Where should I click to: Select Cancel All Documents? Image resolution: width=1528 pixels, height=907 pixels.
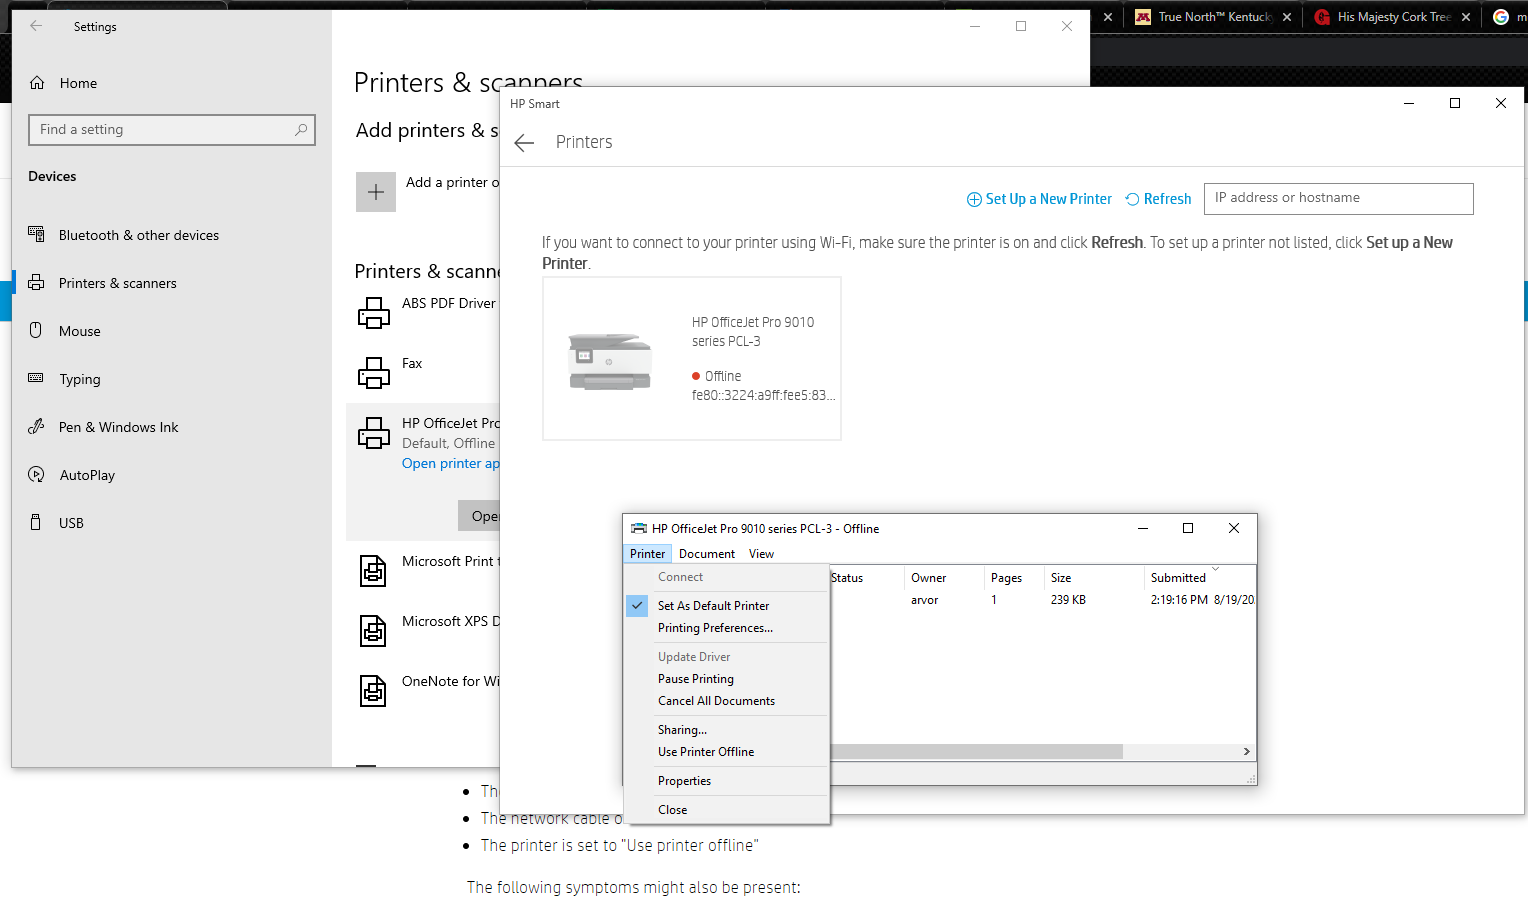(x=716, y=700)
